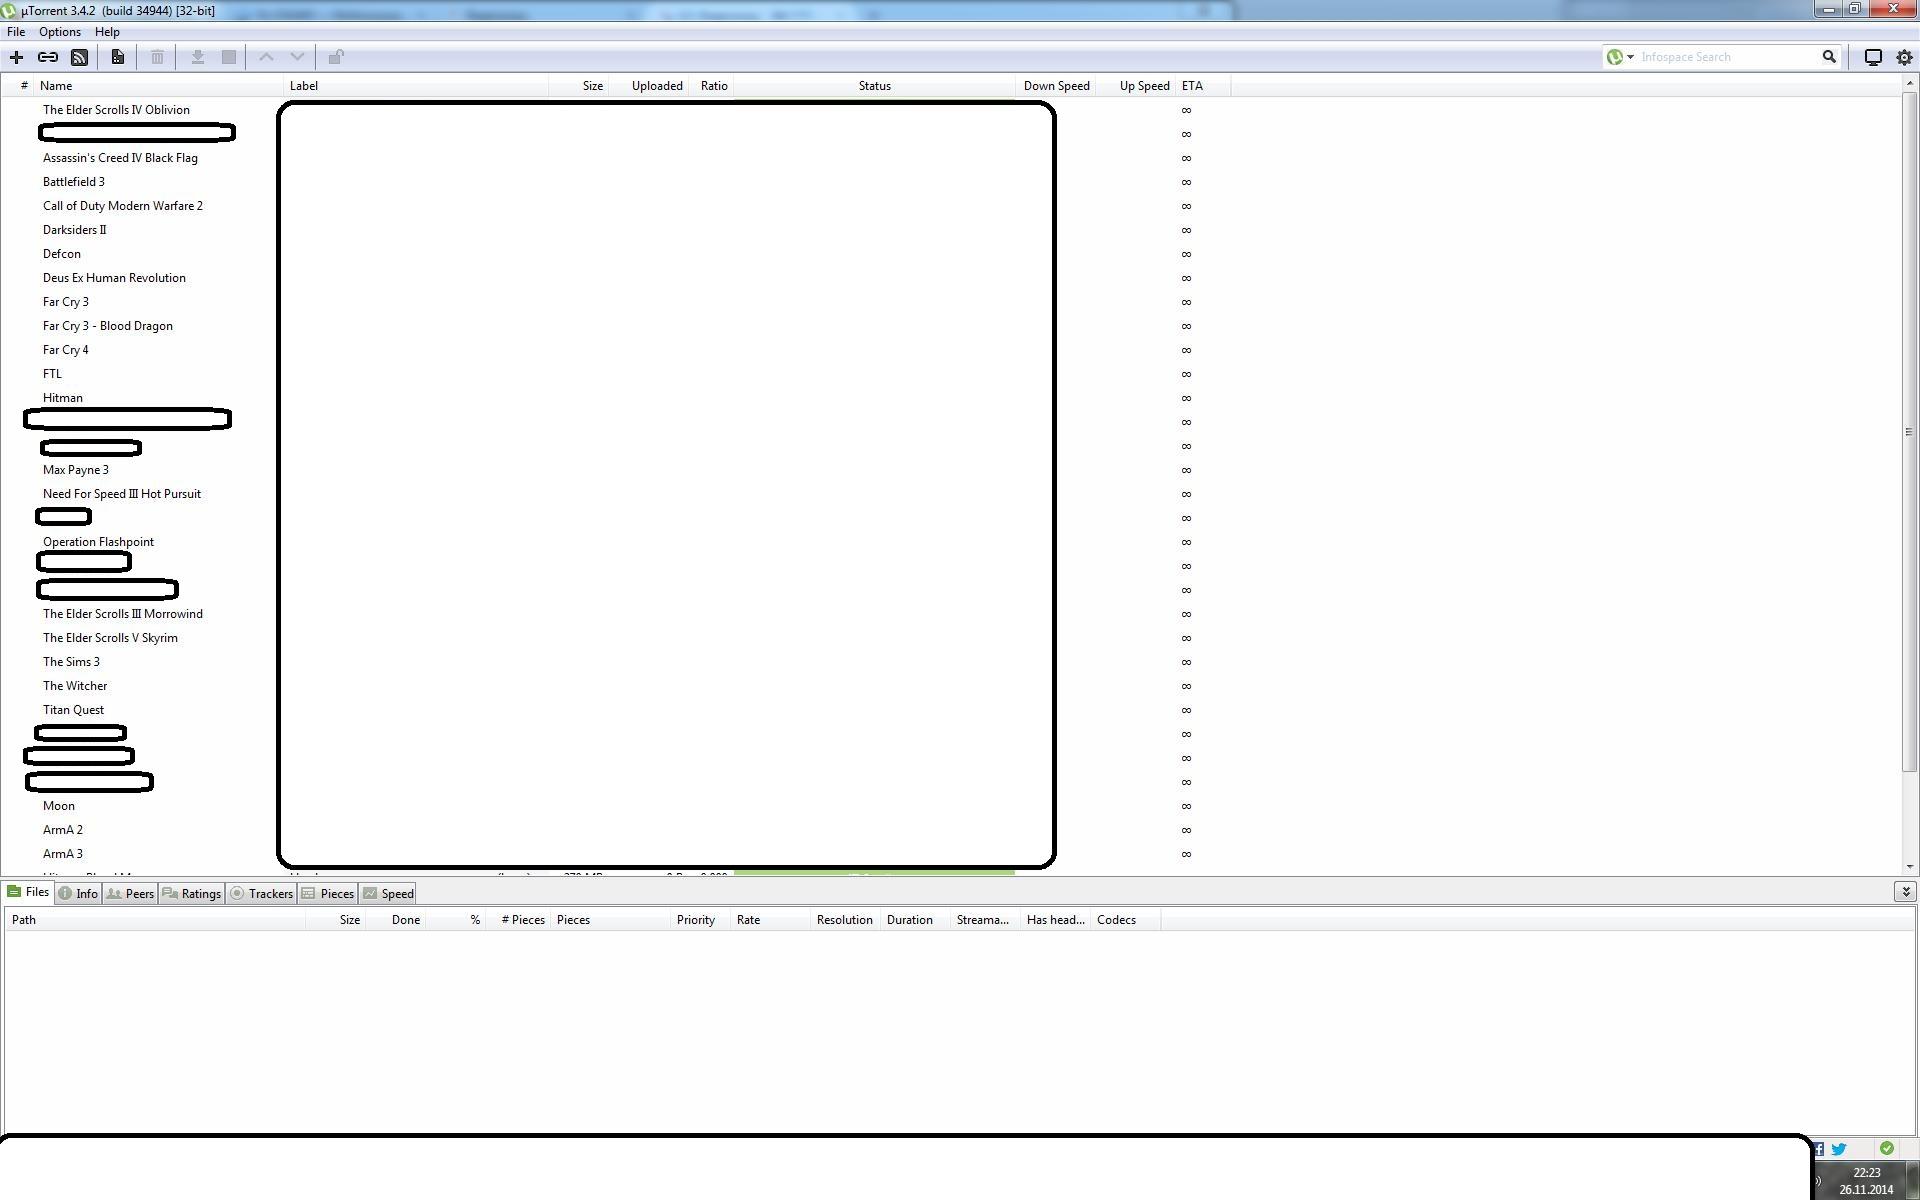The height and width of the screenshot is (1200, 1920).
Task: Click the Add Torrent plus icon
Action: (x=16, y=57)
